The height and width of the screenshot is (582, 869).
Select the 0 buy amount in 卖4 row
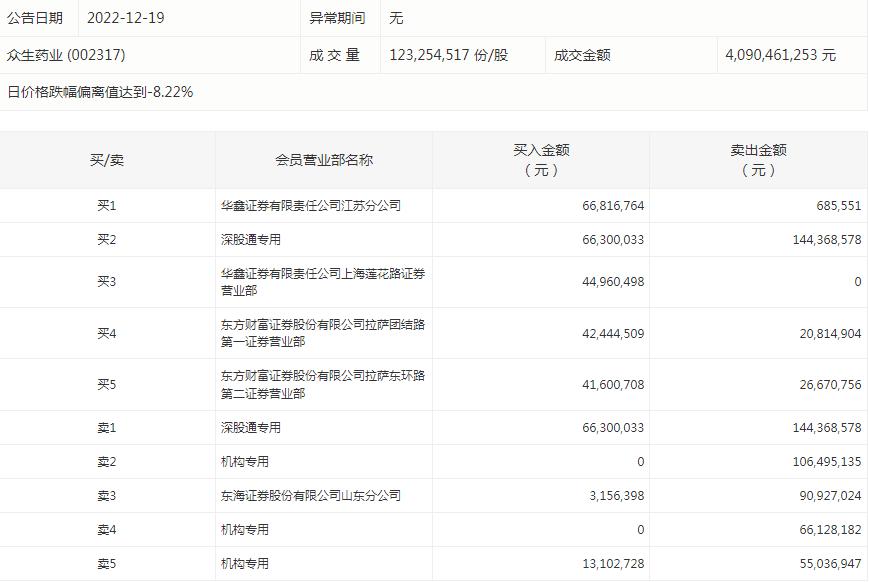coord(641,529)
